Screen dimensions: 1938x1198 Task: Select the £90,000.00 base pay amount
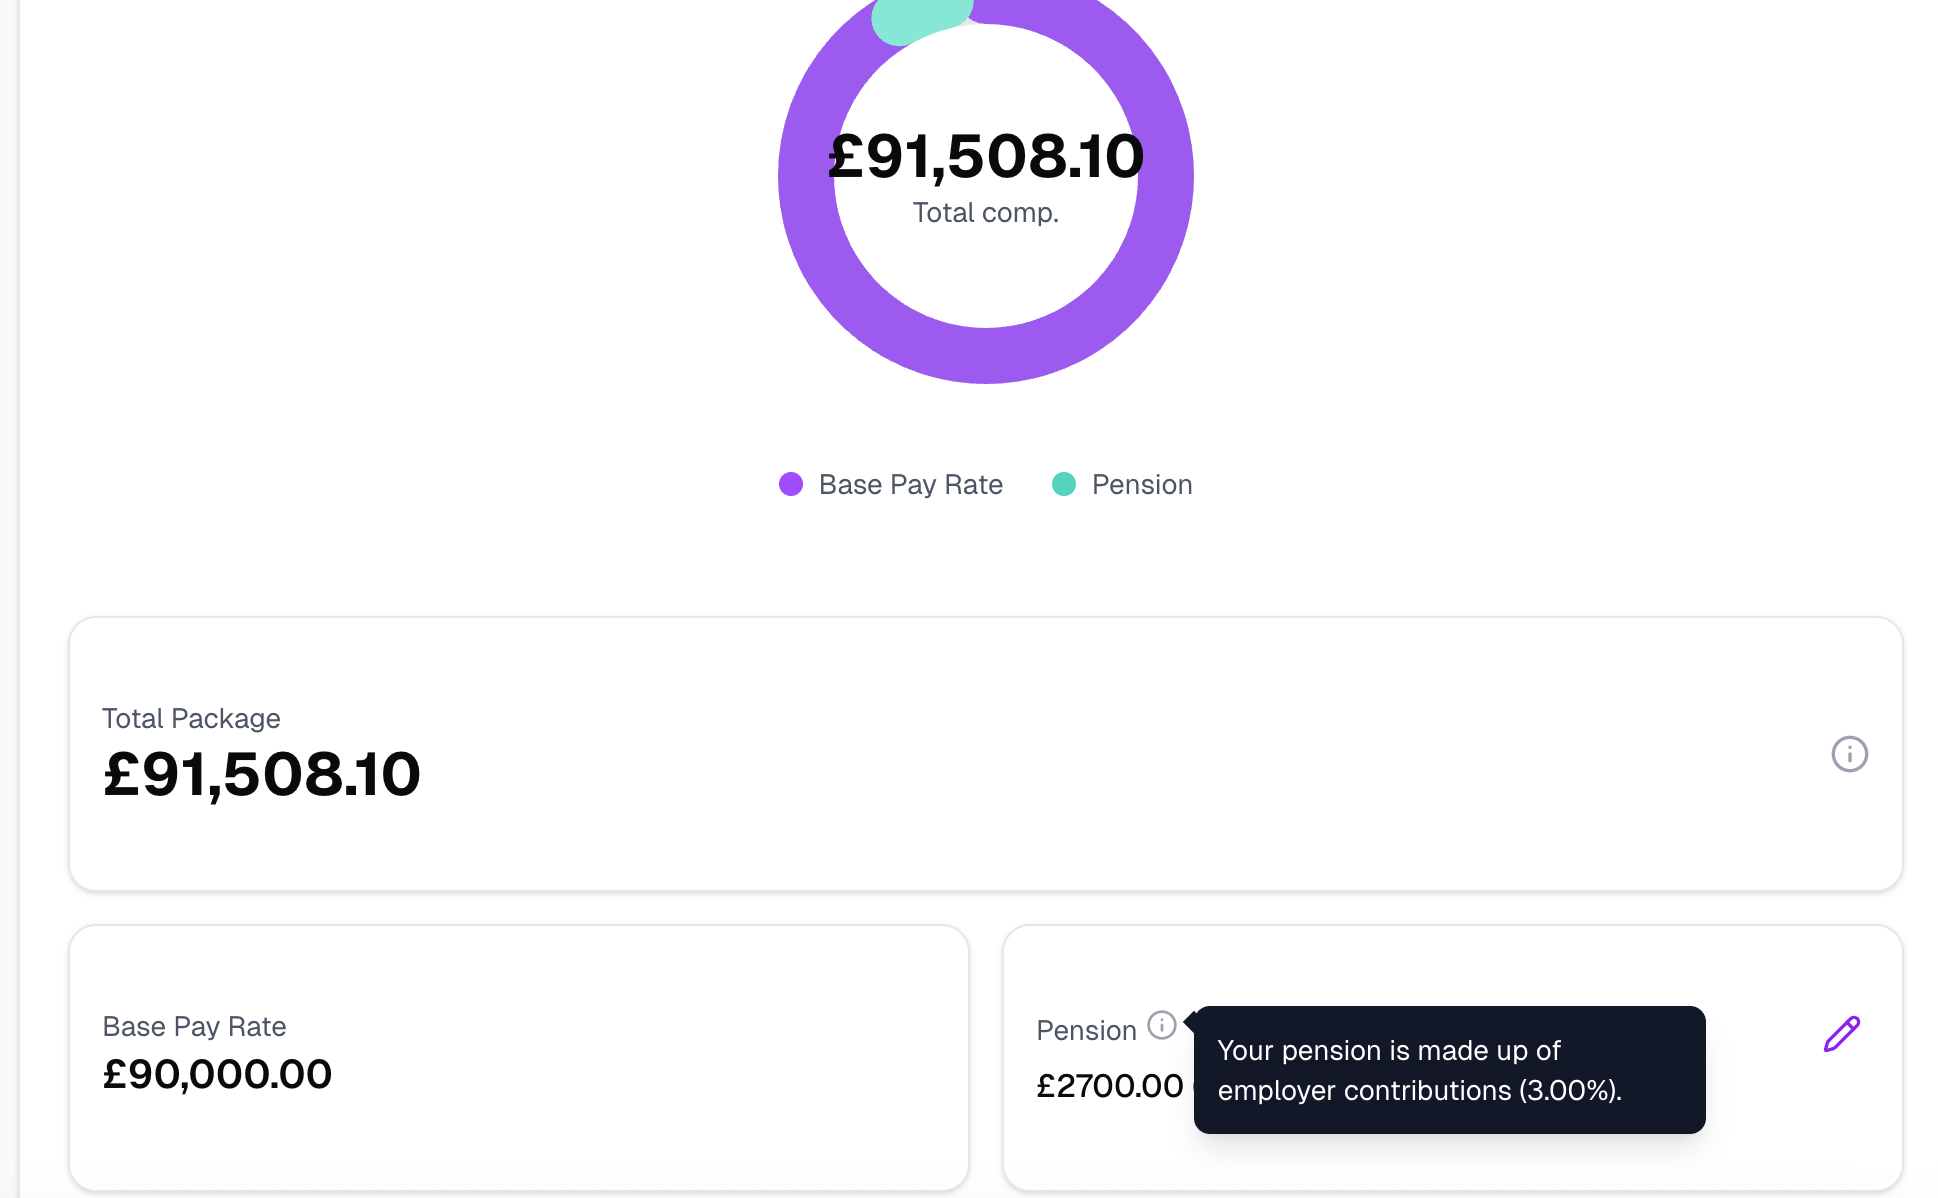[217, 1074]
